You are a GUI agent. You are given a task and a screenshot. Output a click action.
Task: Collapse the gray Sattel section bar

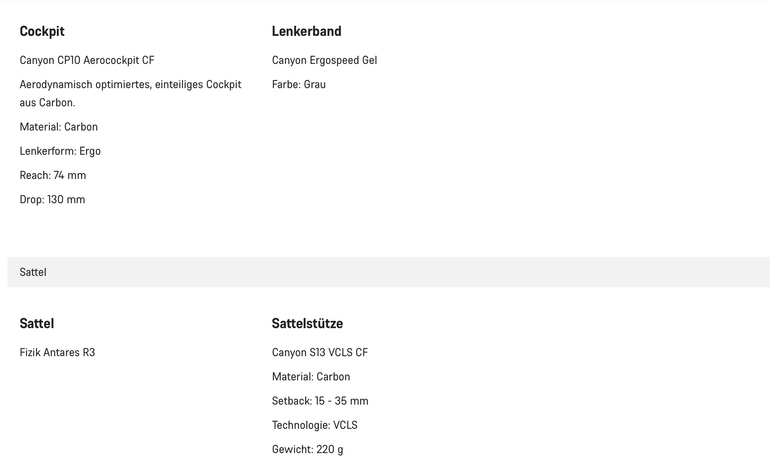point(388,272)
